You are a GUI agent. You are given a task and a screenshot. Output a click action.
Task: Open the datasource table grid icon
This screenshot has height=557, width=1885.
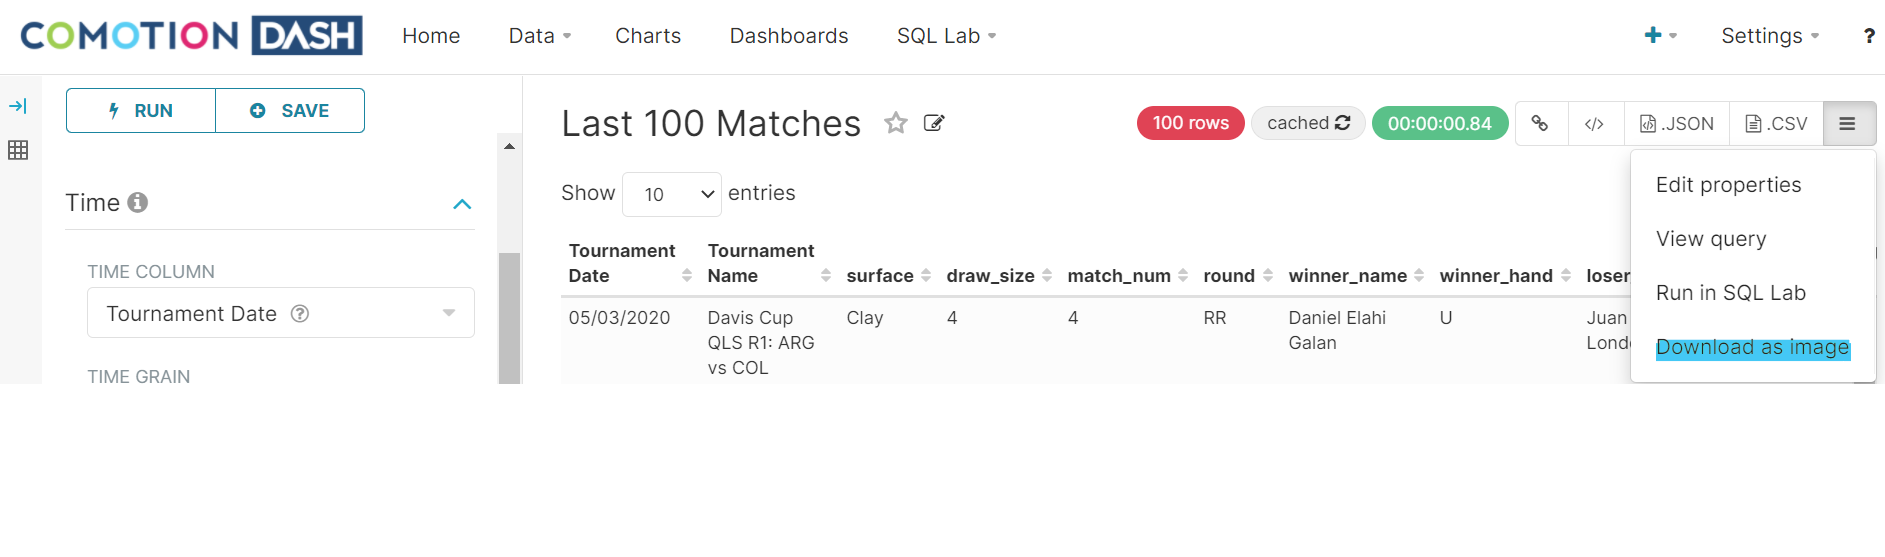18,150
